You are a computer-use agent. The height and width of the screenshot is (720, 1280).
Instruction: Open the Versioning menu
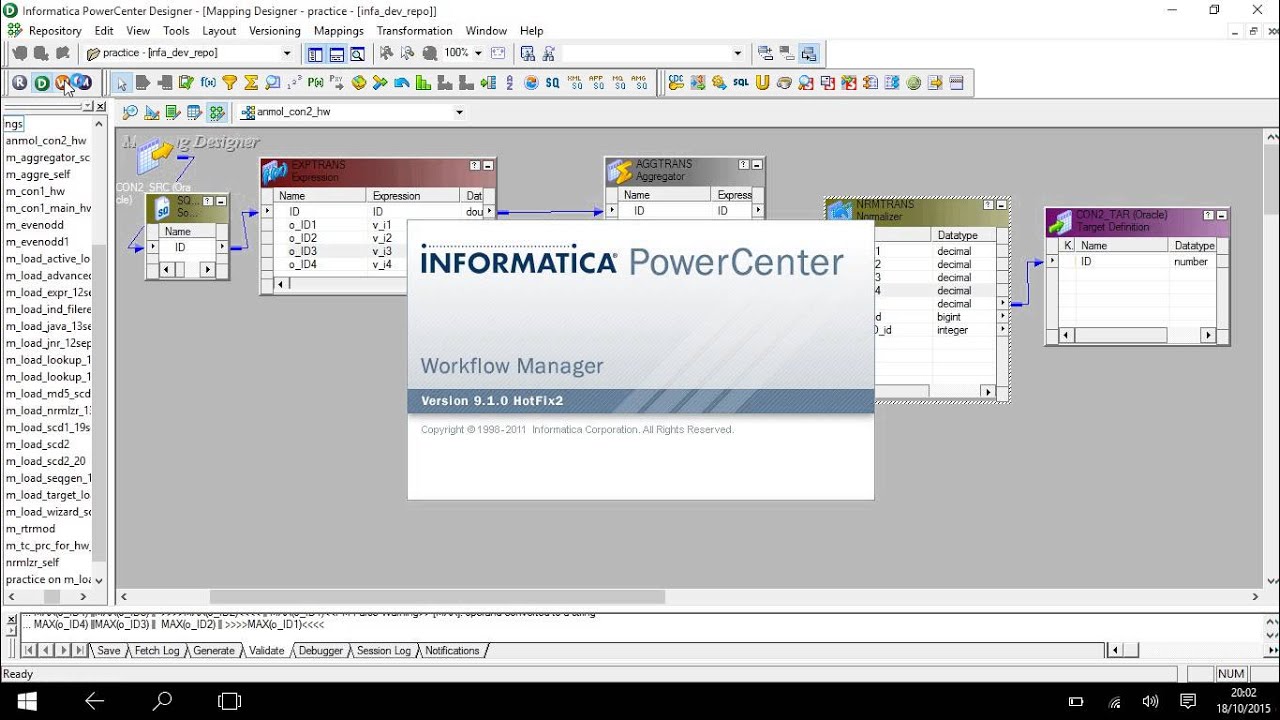pos(275,31)
